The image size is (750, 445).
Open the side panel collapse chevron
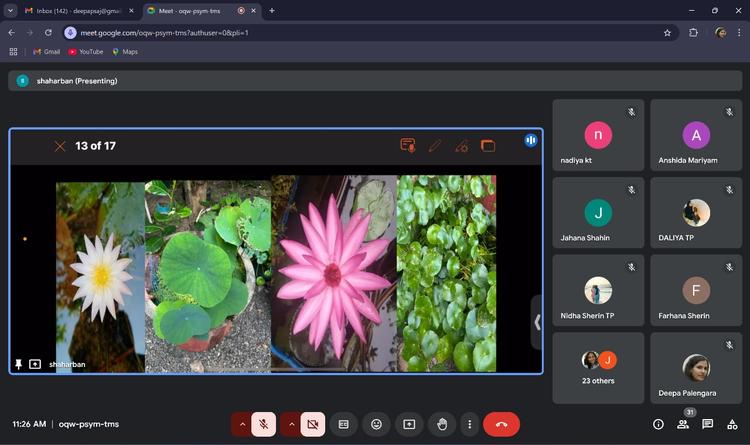[537, 322]
